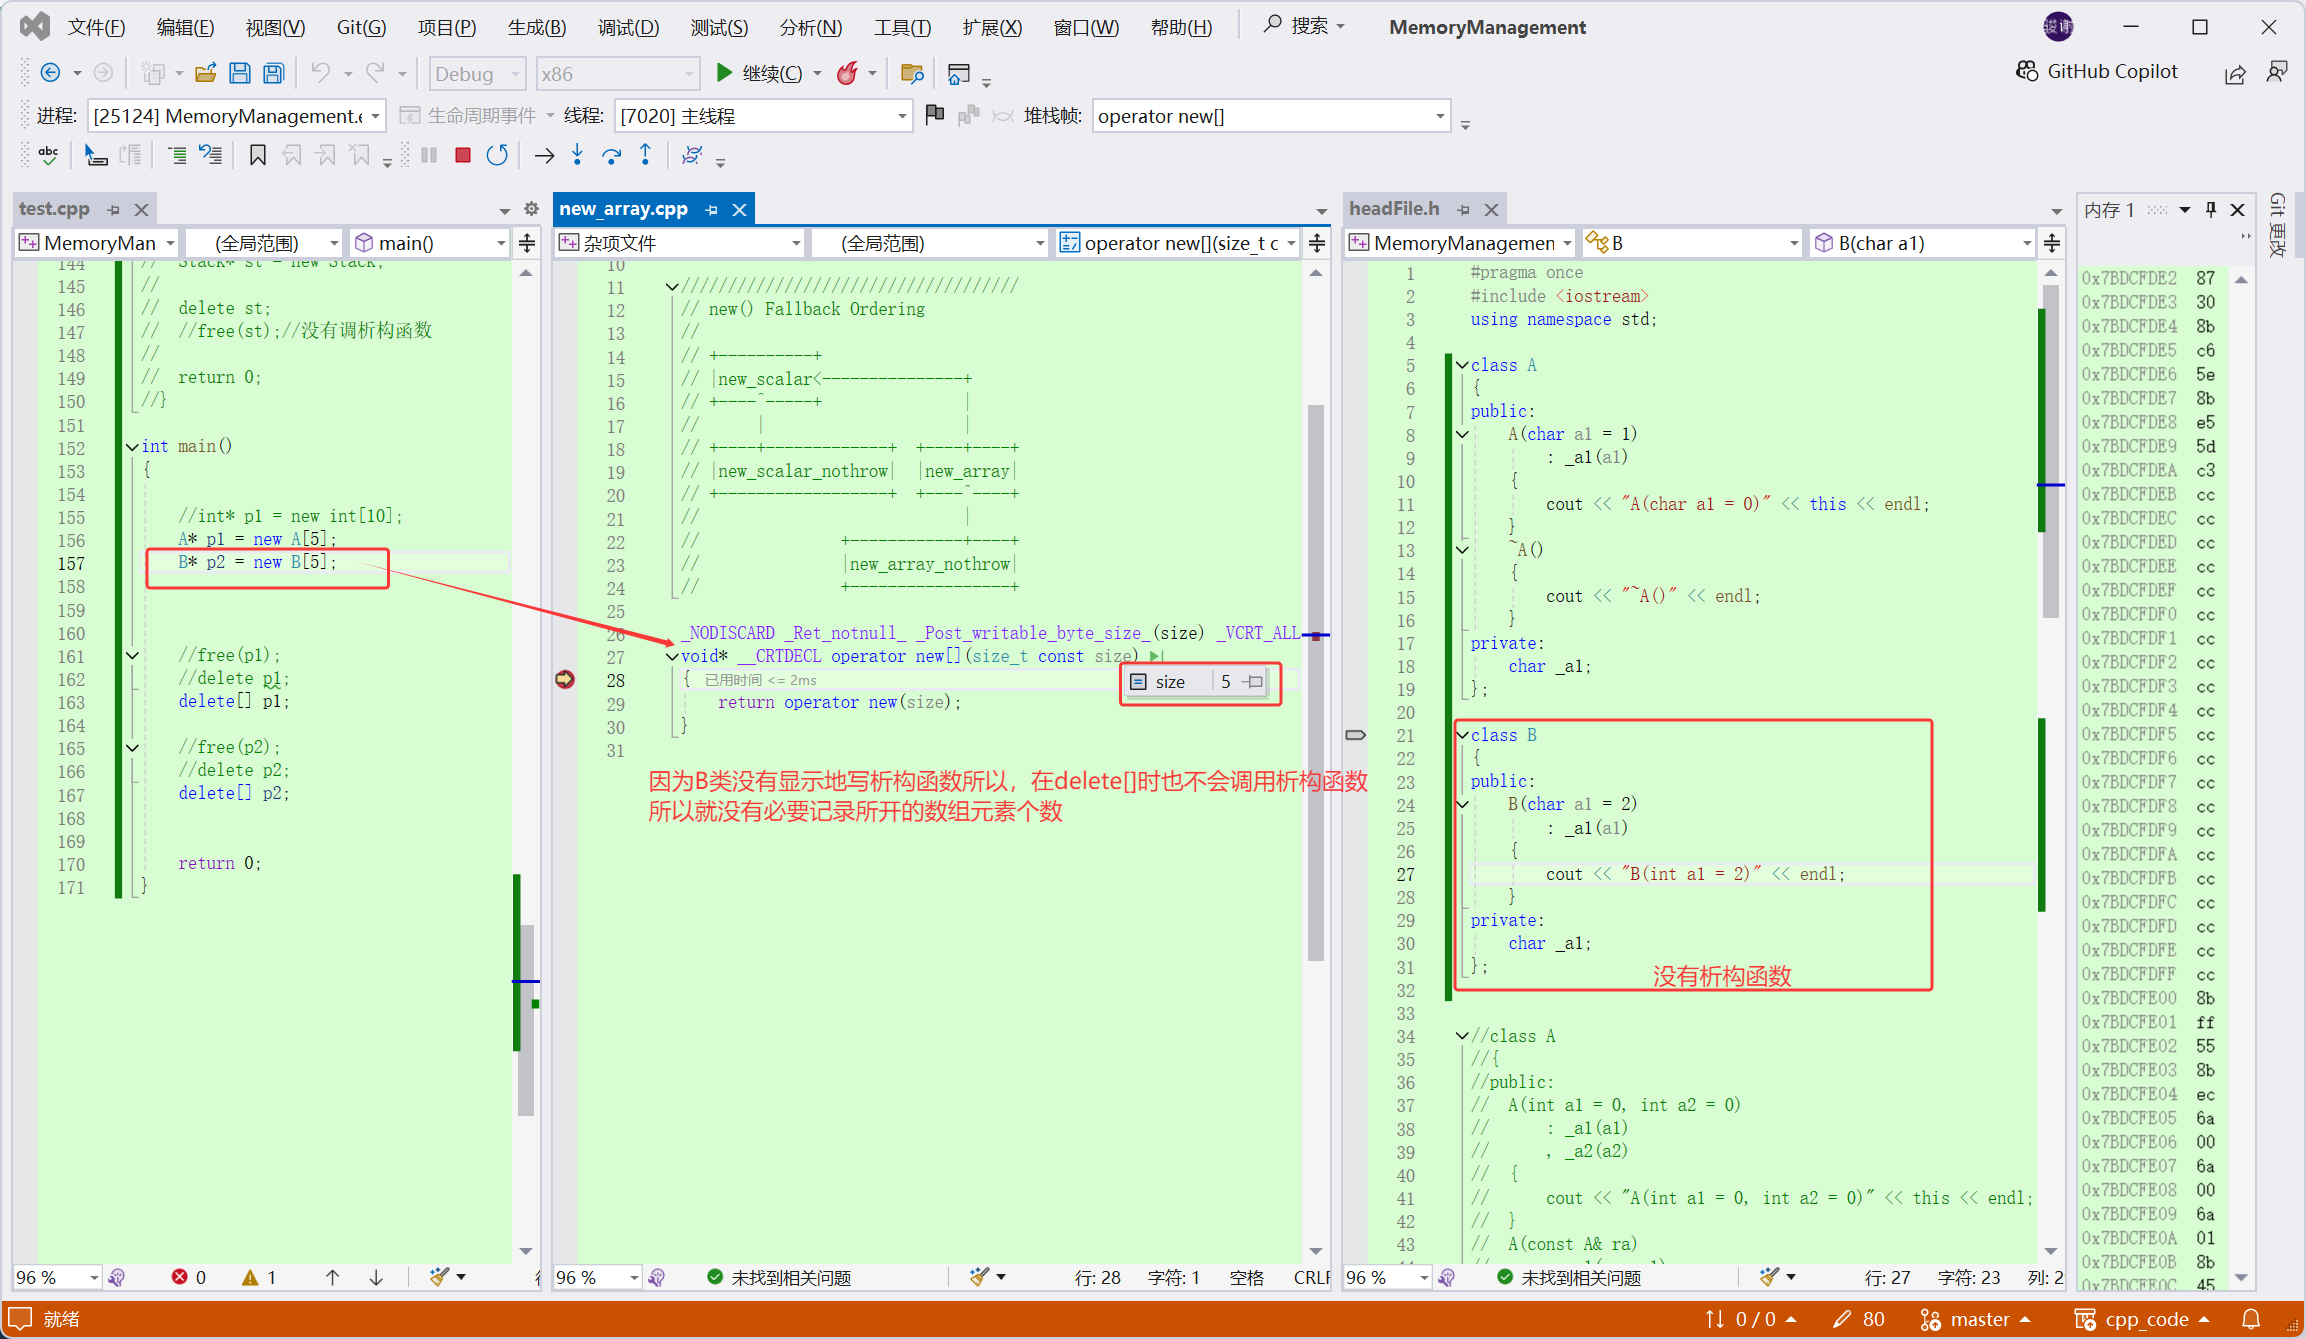
Task: Toggle bookmark on current line
Action: coord(257,155)
